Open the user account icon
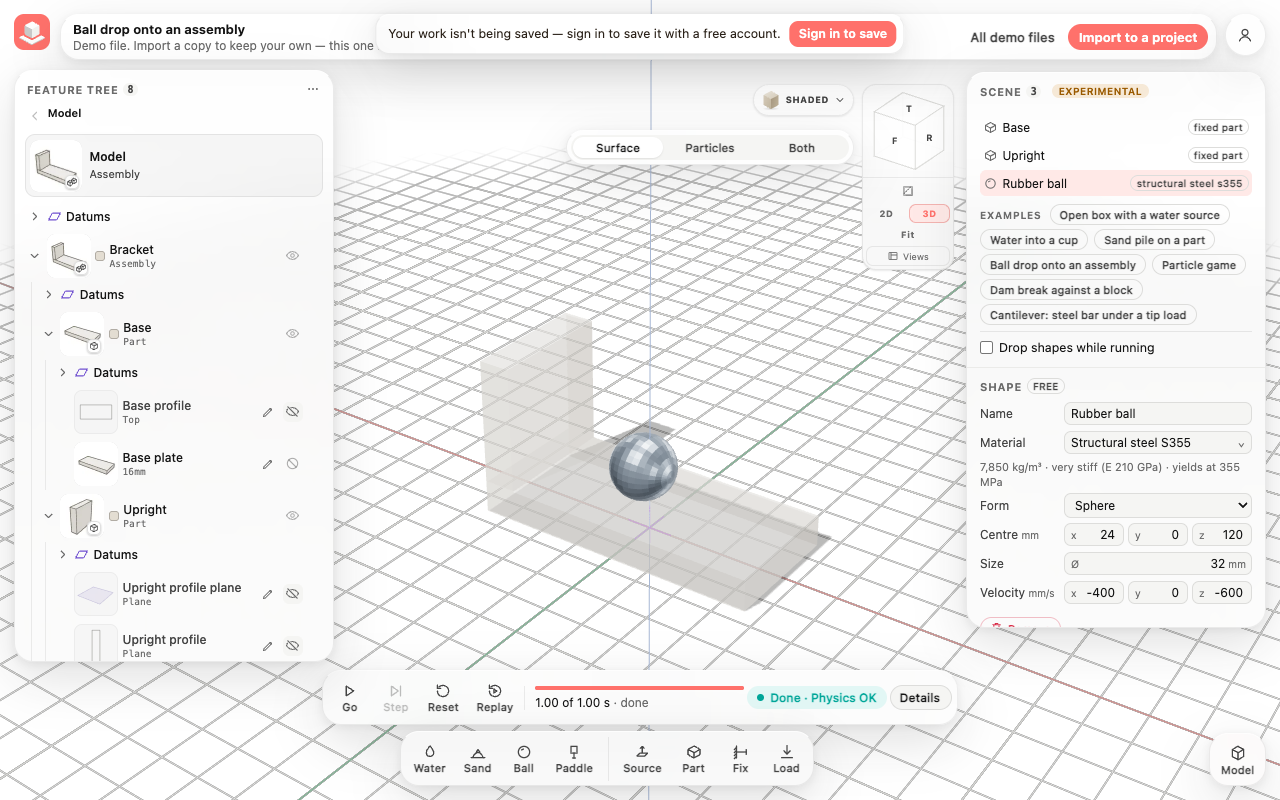Screen dimensions: 1280x800 [1245, 35]
